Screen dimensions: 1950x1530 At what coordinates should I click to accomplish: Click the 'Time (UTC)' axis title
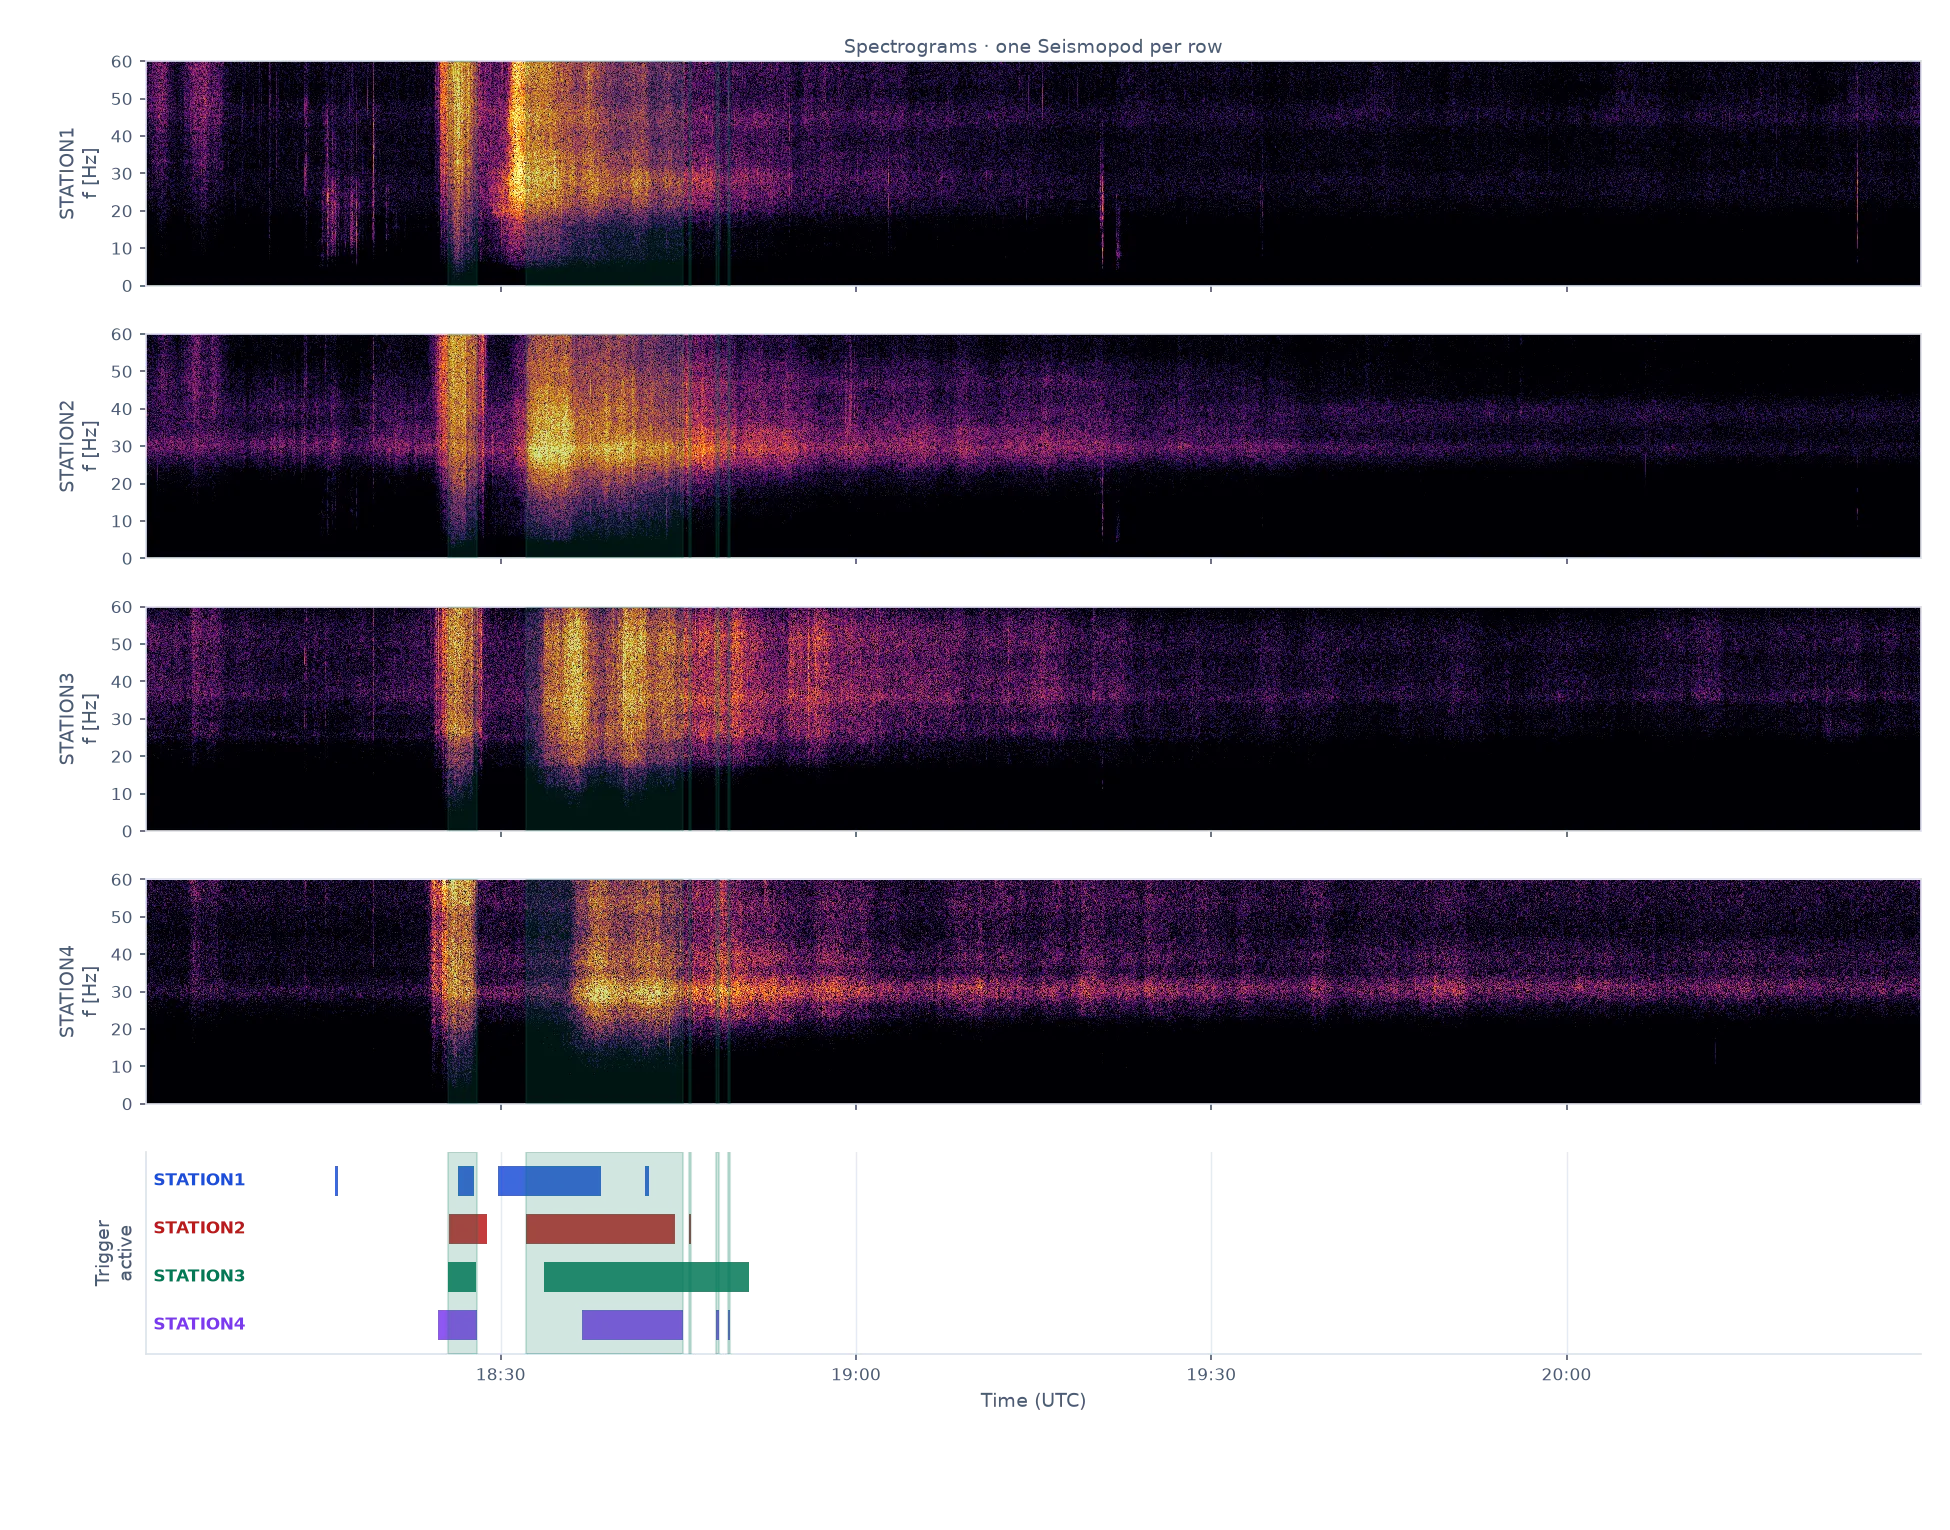point(1033,1401)
